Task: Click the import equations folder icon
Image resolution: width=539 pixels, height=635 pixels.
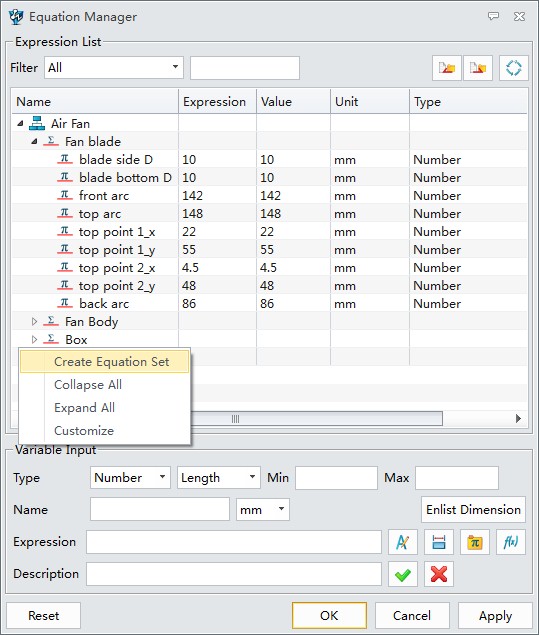Action: [447, 68]
